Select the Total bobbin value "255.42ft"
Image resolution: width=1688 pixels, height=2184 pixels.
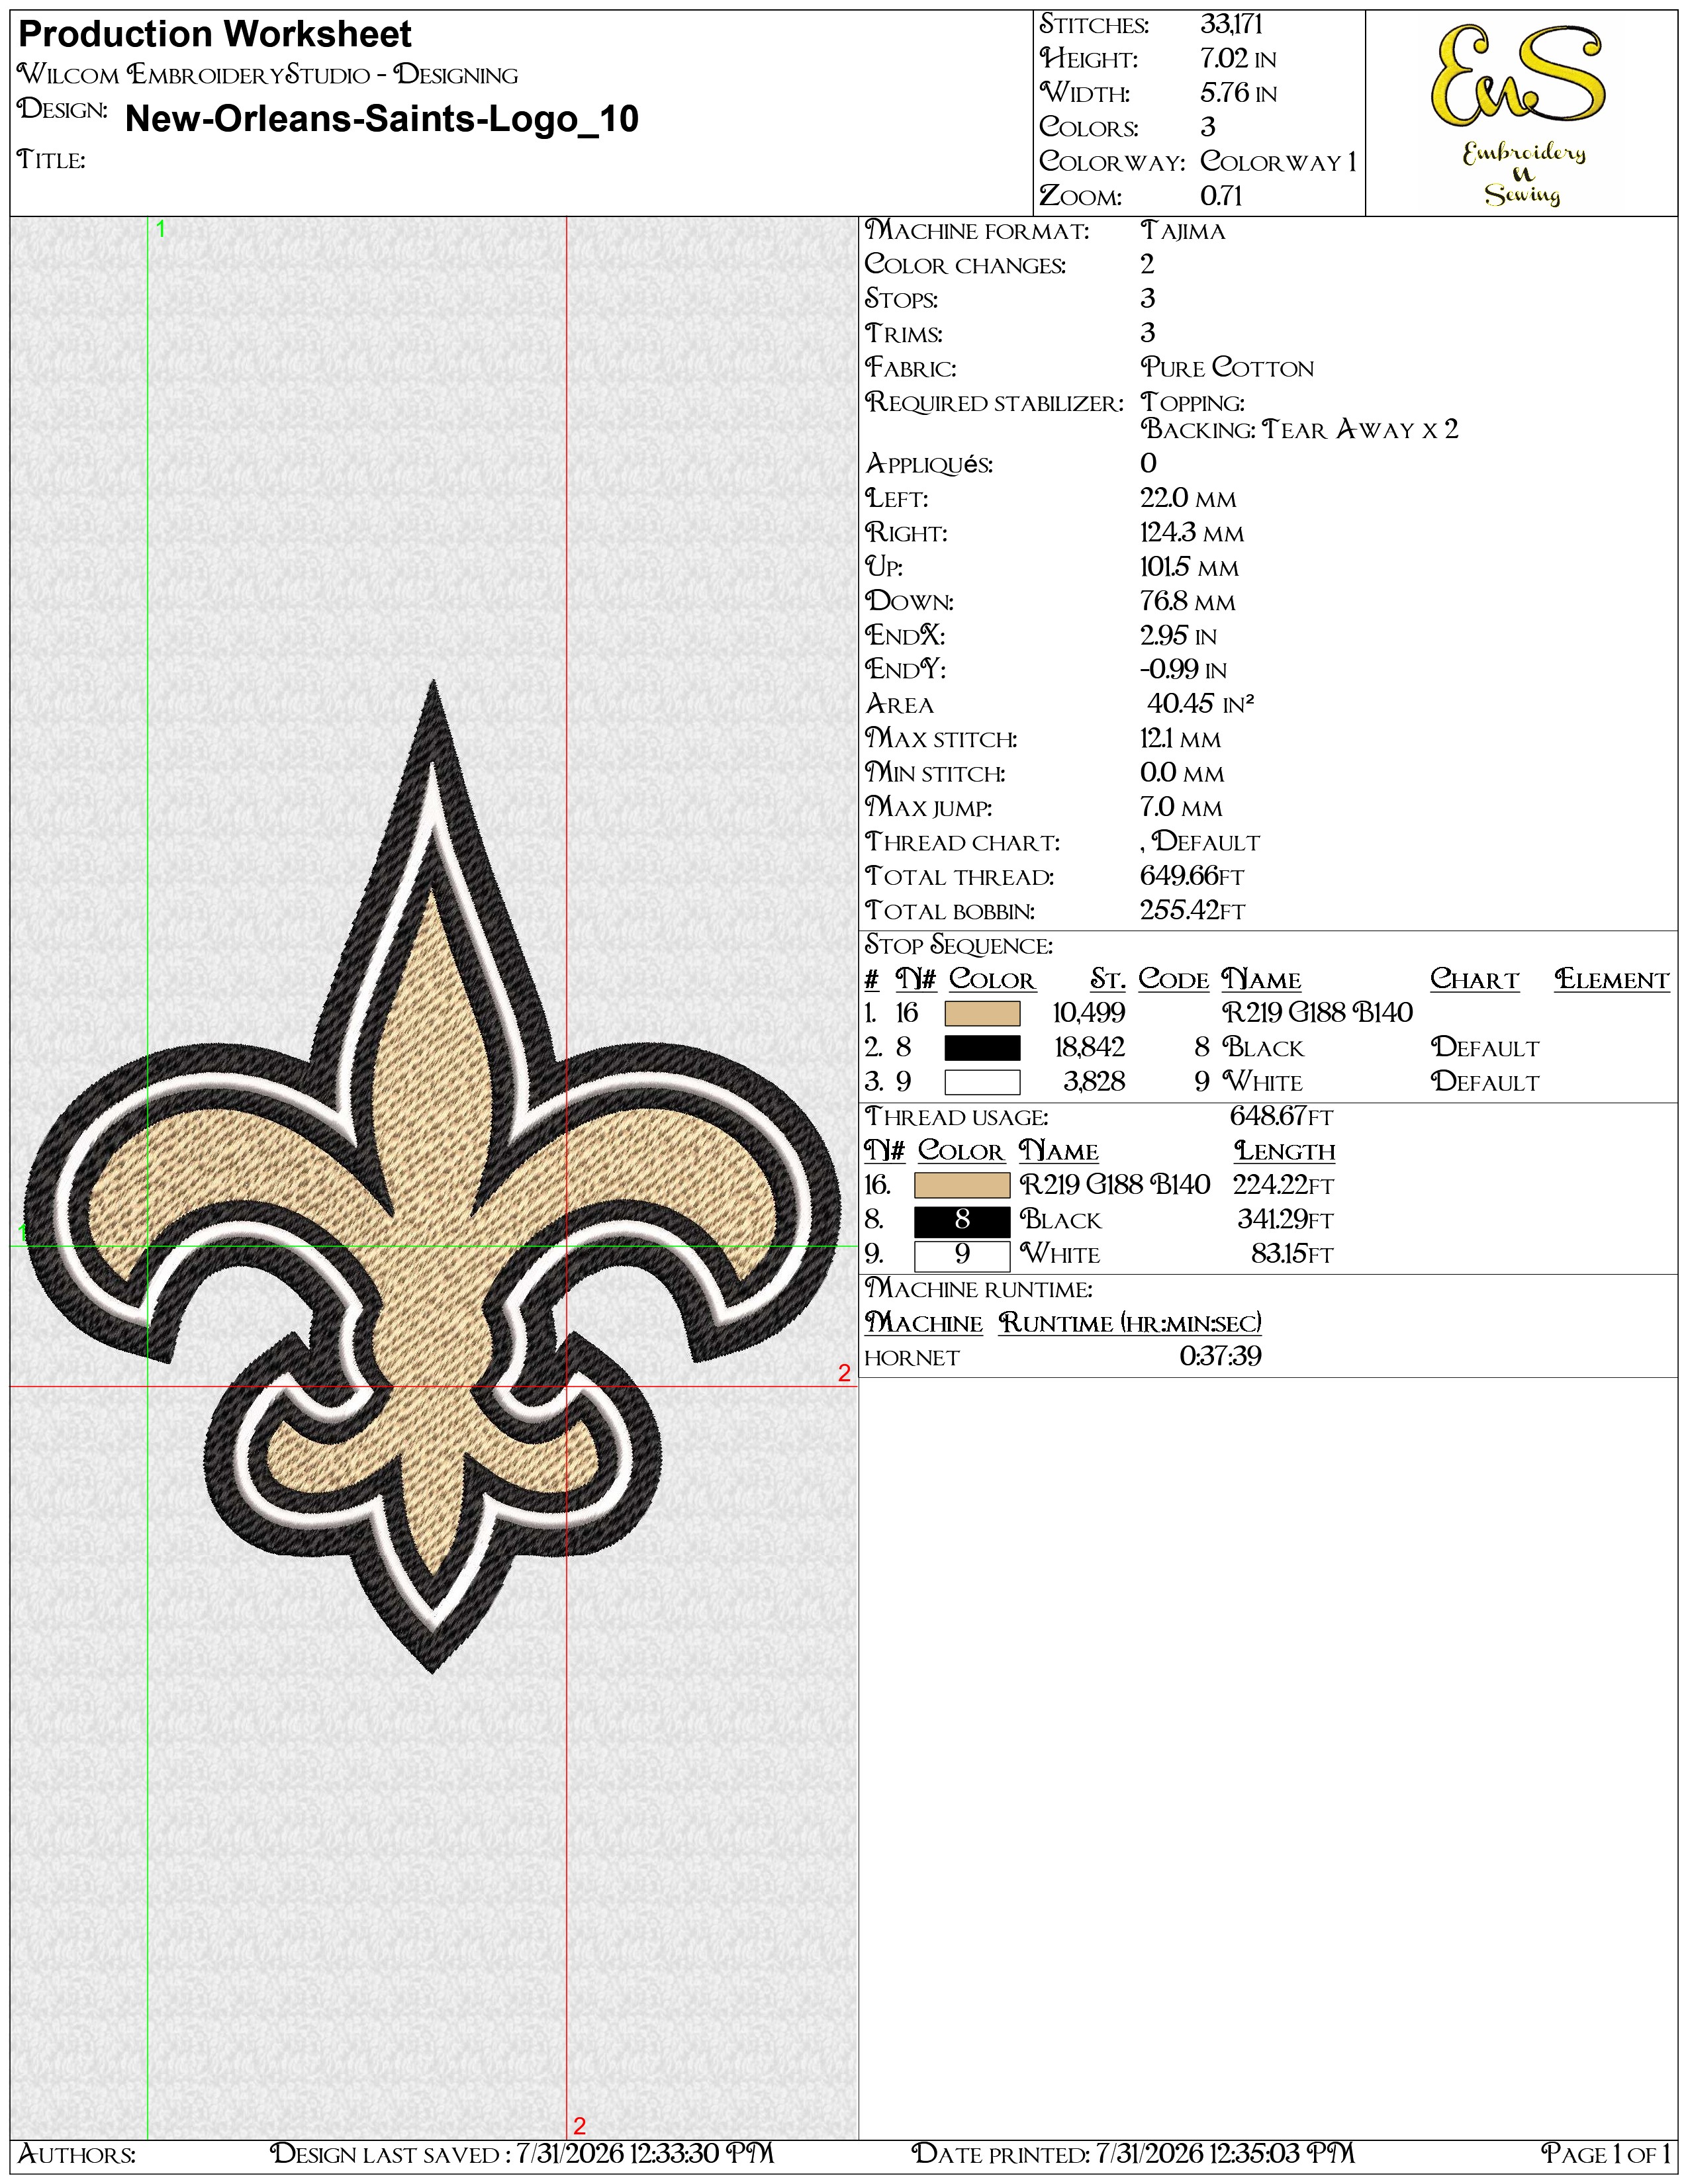[x=1192, y=911]
